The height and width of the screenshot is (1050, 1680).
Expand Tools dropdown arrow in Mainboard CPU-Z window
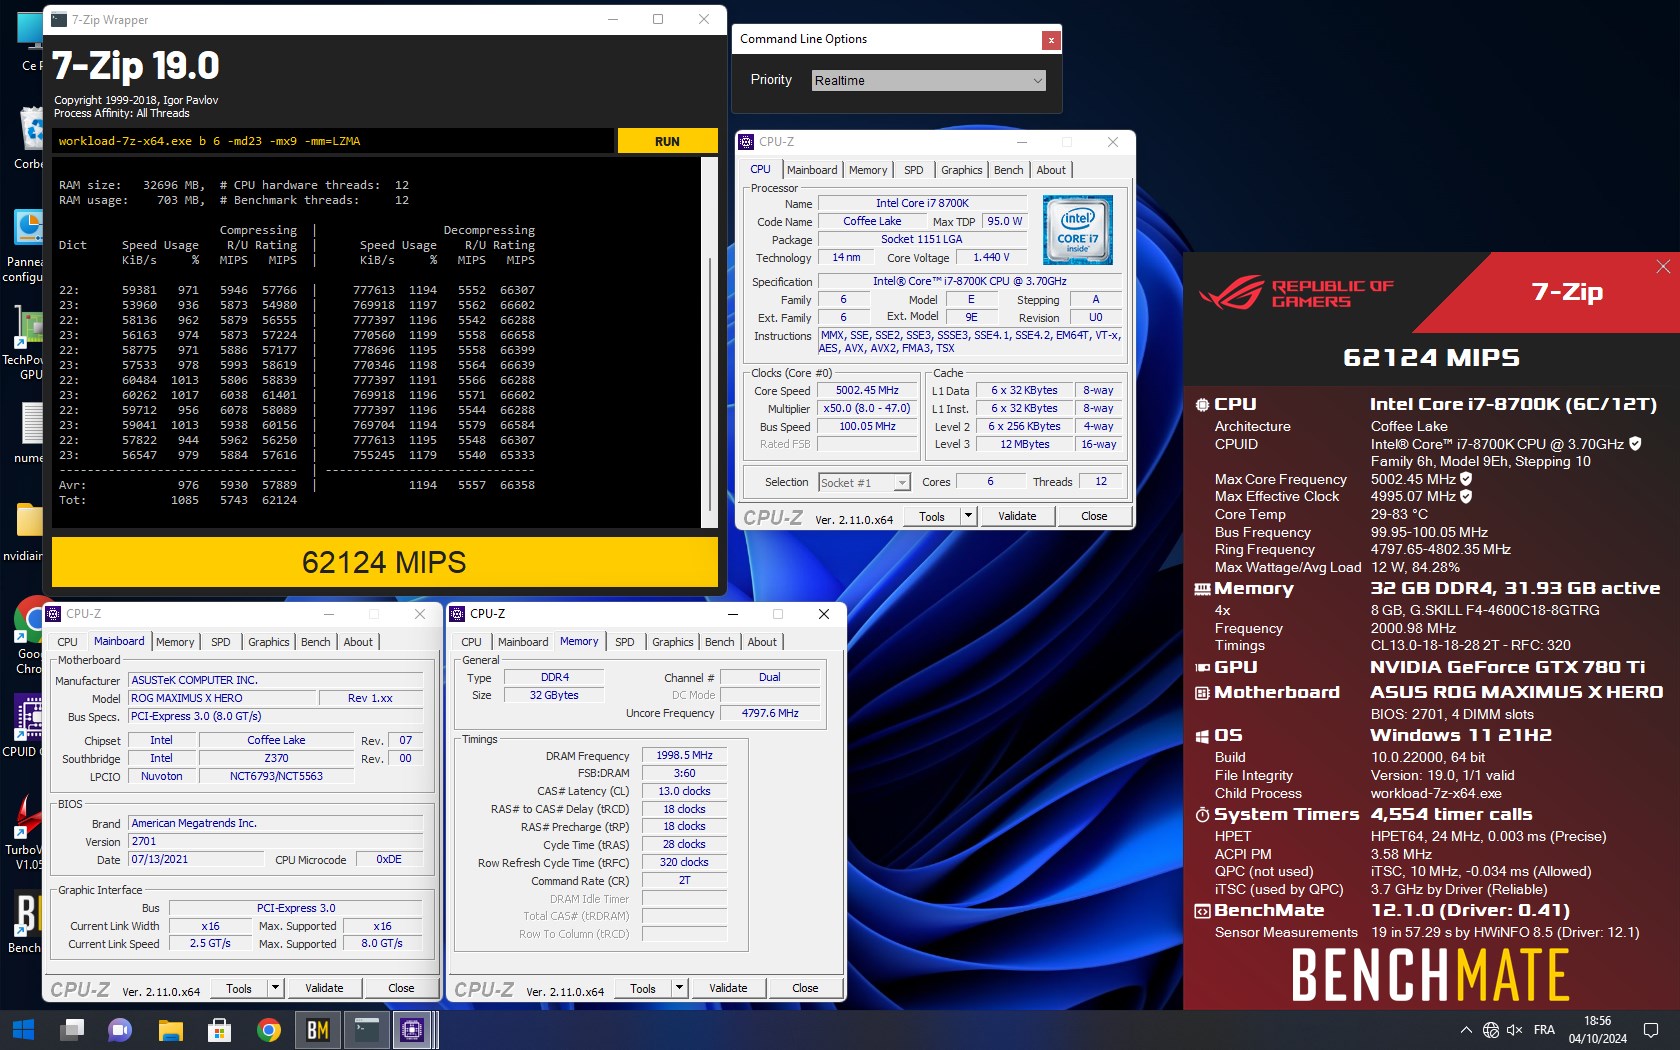275,988
